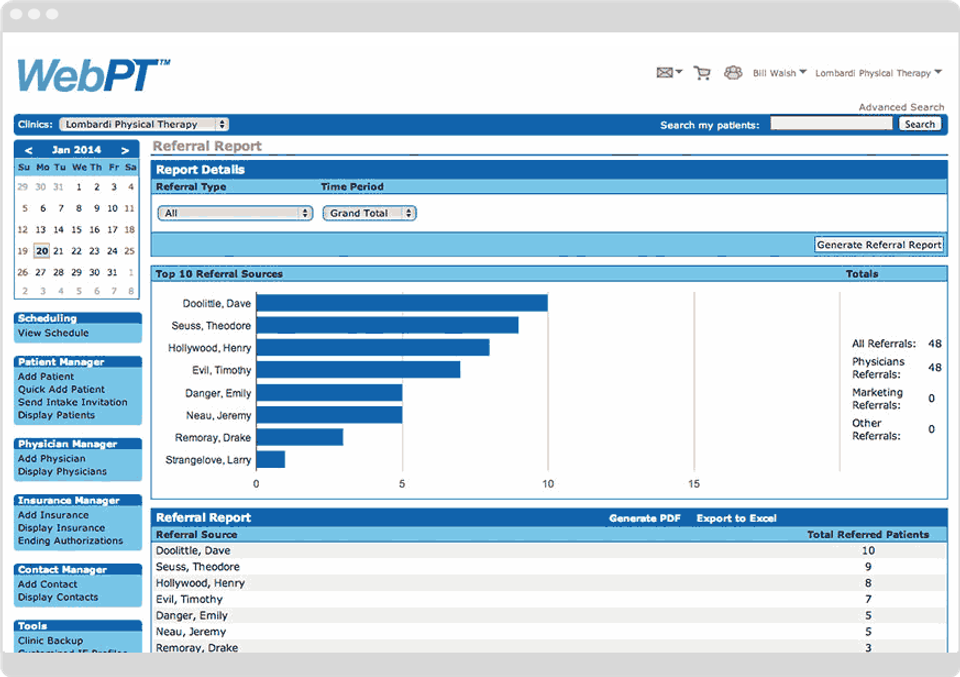Click the community people icon

(733, 73)
